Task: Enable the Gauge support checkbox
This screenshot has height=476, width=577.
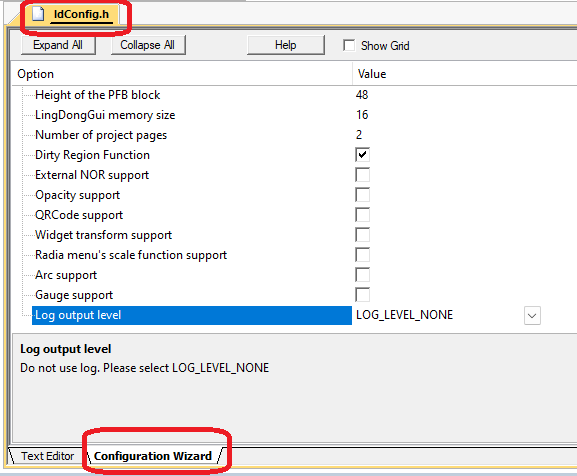Action: pyautogui.click(x=362, y=295)
